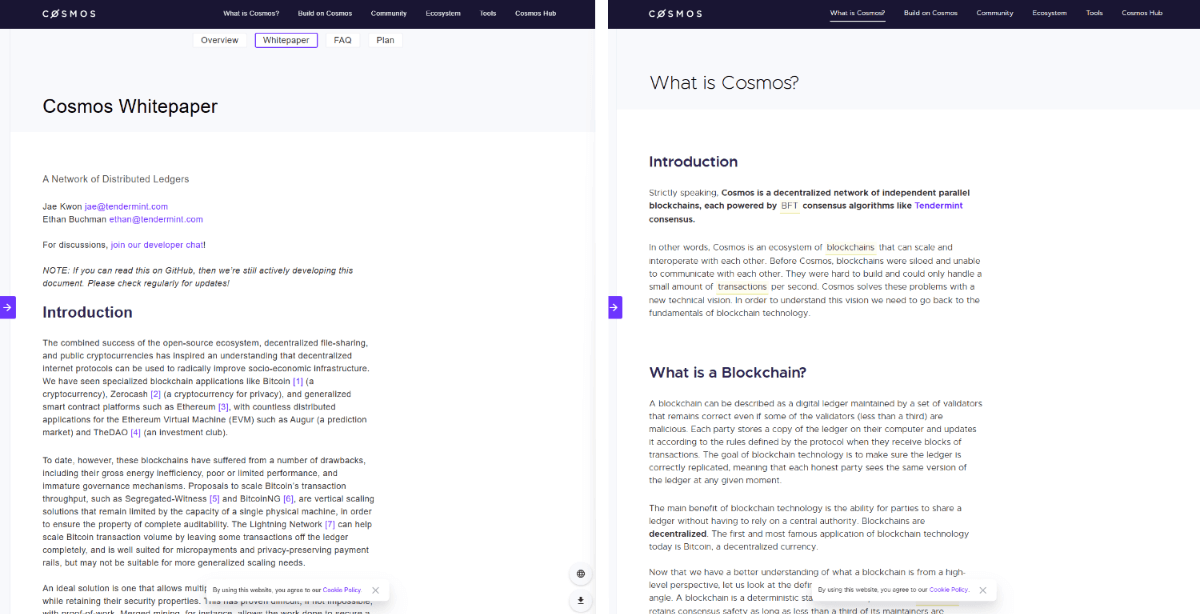Dismiss the cookie notice on the whitepaper page
Viewport: 1200px width, 614px height.
(x=375, y=590)
